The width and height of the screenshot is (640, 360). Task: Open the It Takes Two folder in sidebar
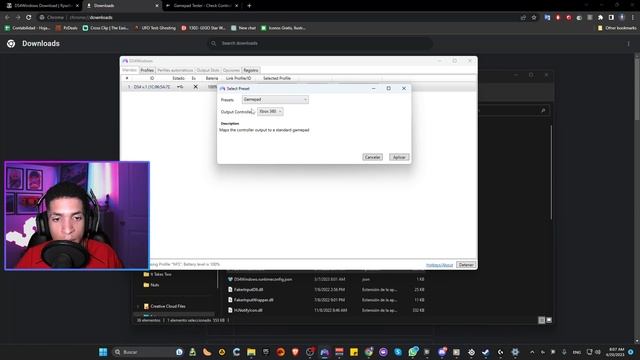[x=158, y=274]
